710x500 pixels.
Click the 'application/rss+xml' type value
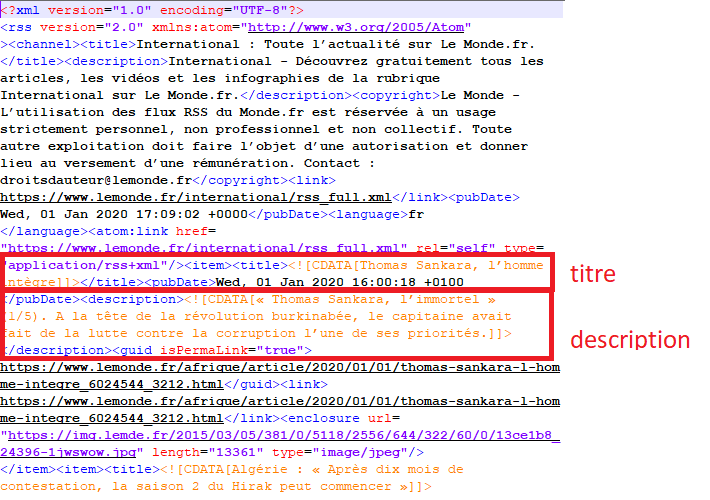click(x=84, y=265)
